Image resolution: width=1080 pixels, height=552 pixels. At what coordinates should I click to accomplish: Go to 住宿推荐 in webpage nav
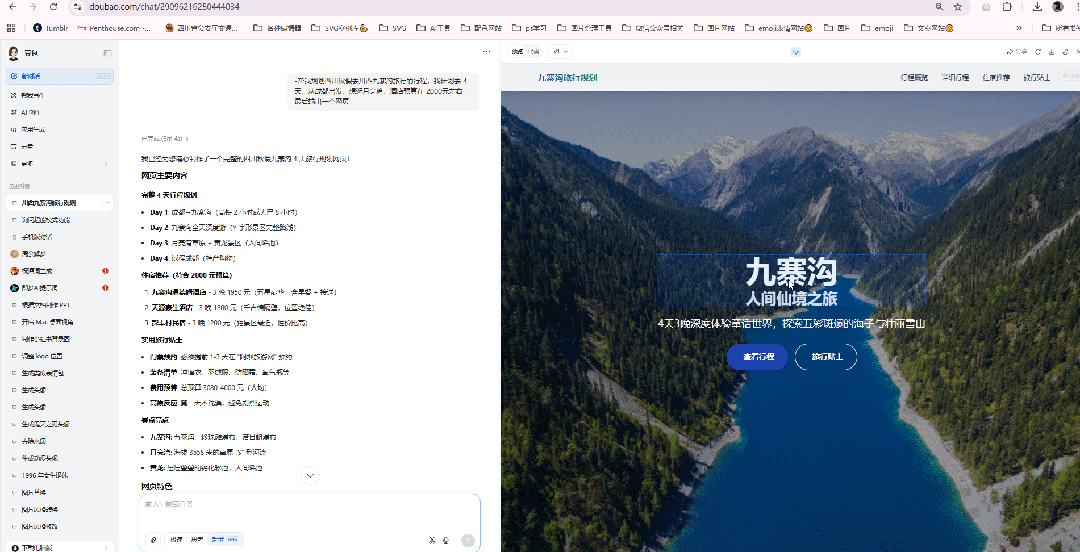coord(996,77)
